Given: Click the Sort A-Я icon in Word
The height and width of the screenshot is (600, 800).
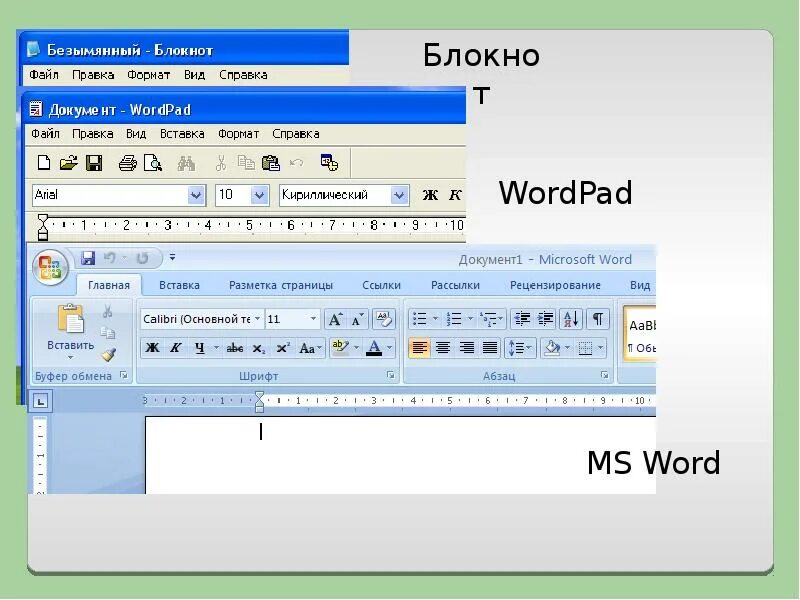Looking at the screenshot, I should [571, 319].
